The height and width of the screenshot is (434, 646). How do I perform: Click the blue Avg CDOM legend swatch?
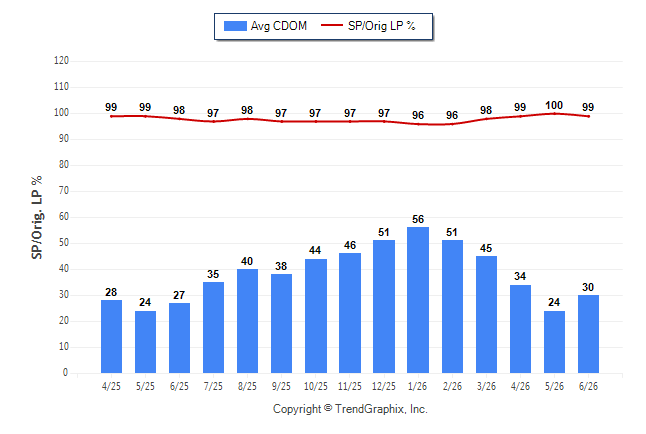pos(235,26)
